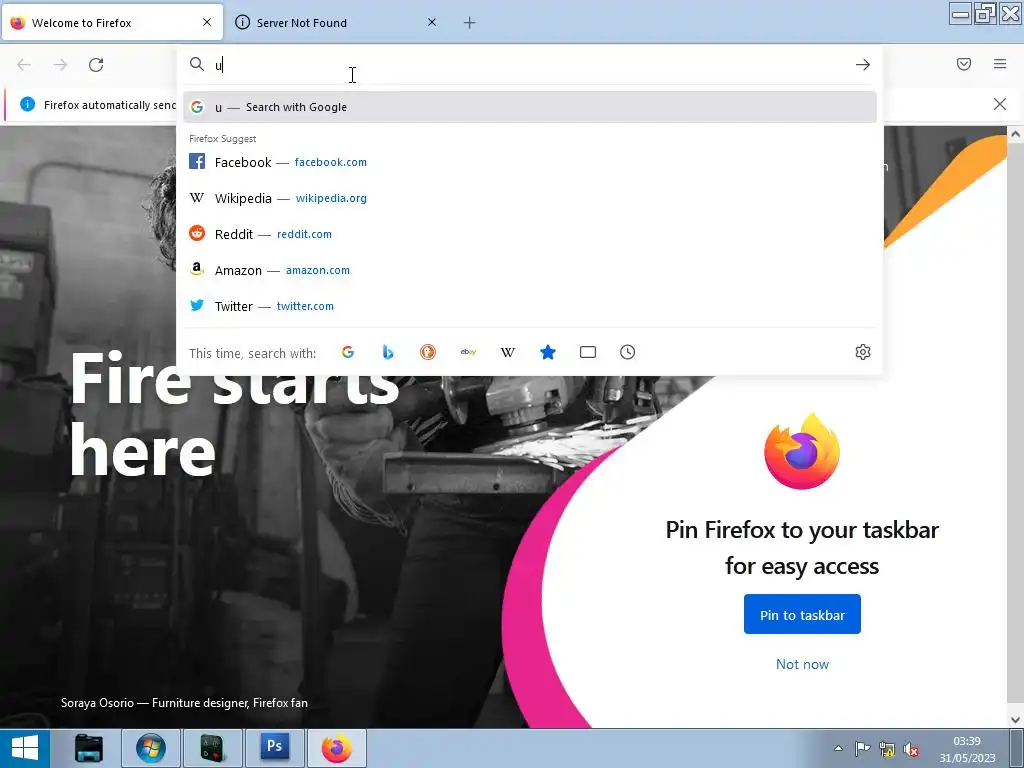1024x768 pixels.
Task: Click the muted volume tray icon
Action: 911,749
